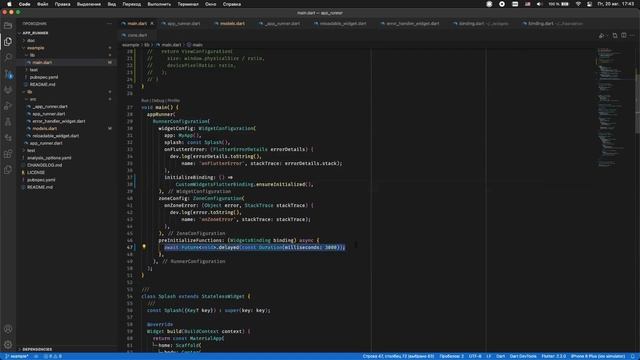This screenshot has width=640, height=360.
Task: Open _app_runner.dart in explorer tree
Action: [50, 107]
